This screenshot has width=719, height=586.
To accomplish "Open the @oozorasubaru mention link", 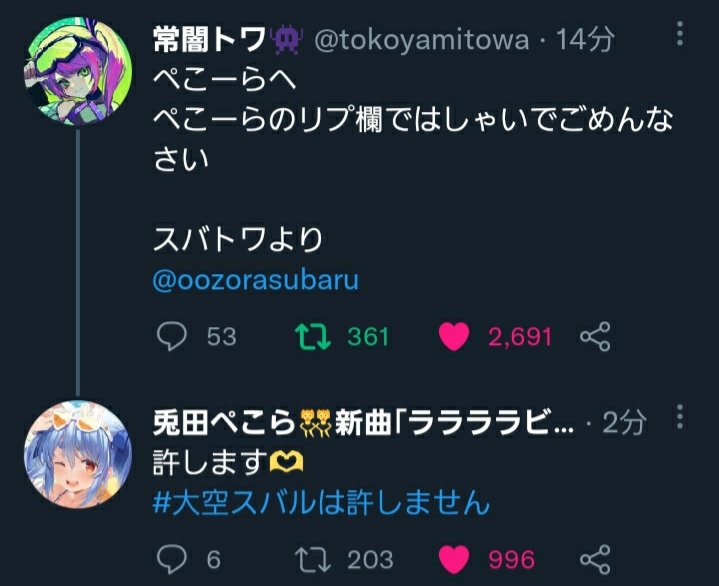I will 255,280.
